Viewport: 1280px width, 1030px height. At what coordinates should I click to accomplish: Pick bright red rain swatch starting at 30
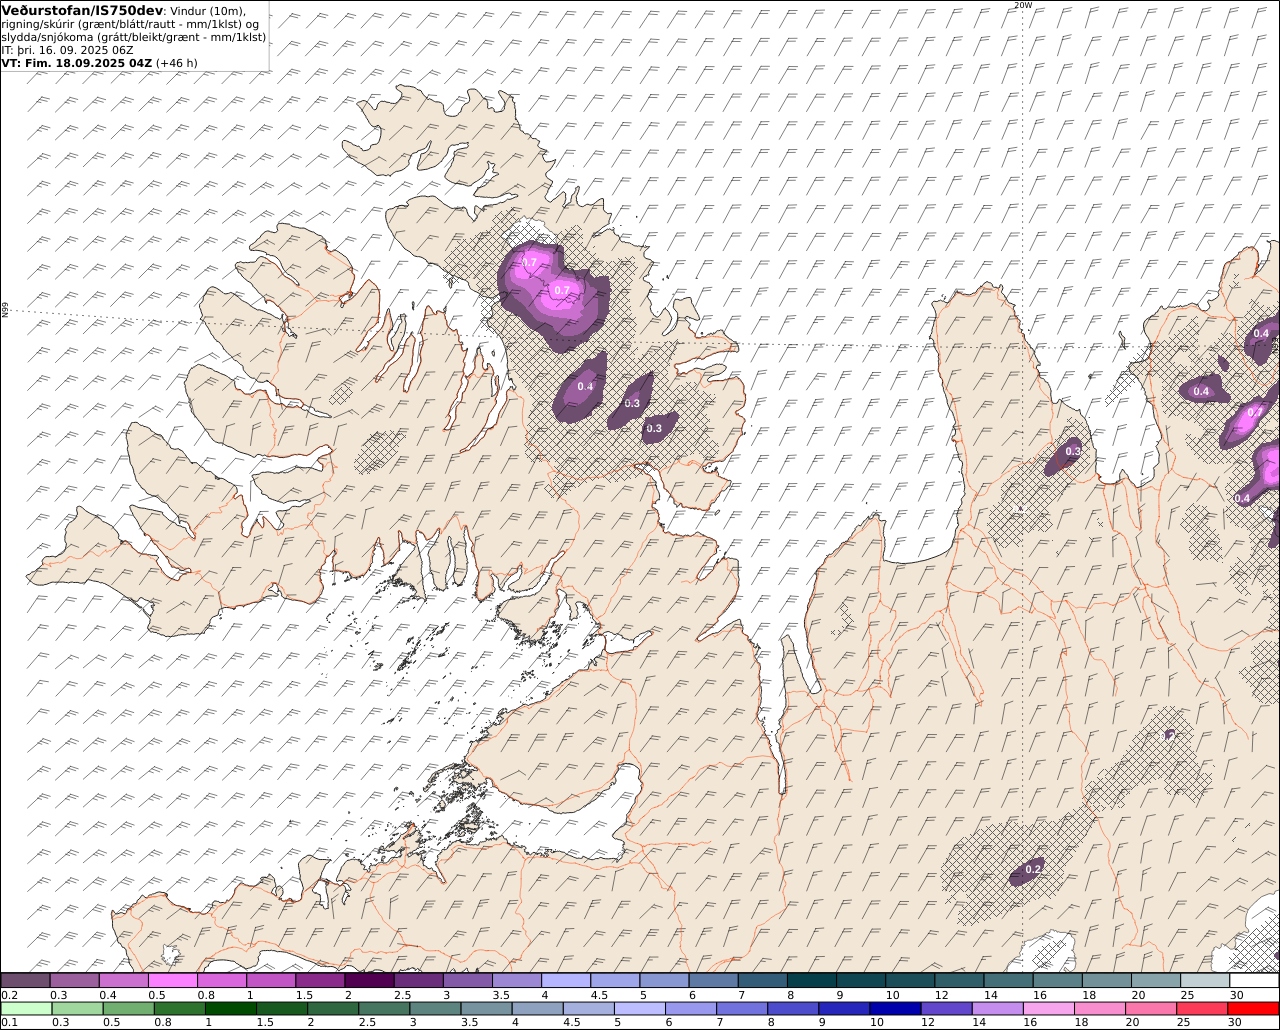point(1253,1008)
